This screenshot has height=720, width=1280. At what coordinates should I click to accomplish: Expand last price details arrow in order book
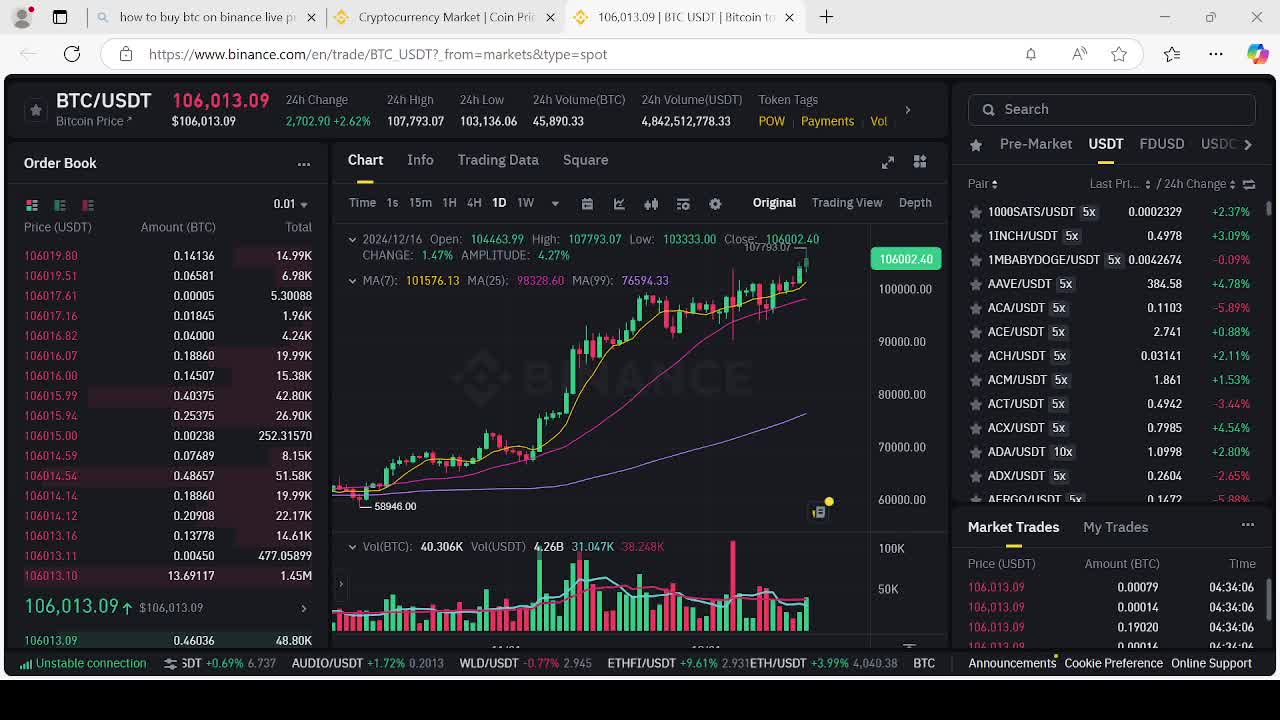[304, 608]
